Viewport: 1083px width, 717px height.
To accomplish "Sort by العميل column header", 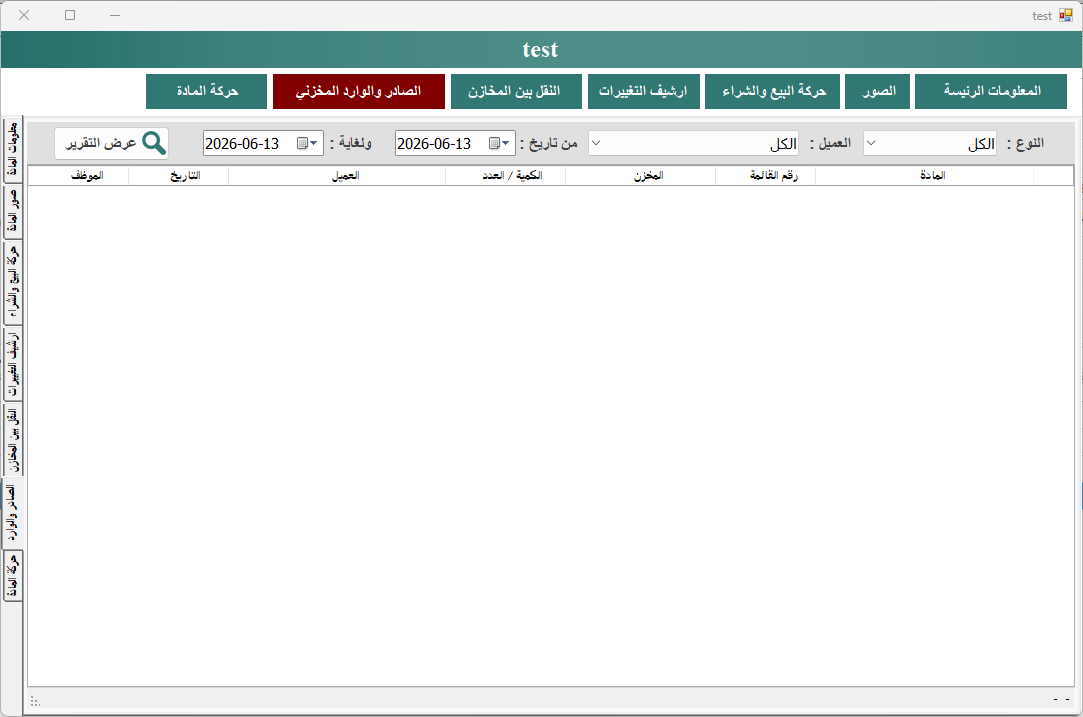I will tap(337, 175).
